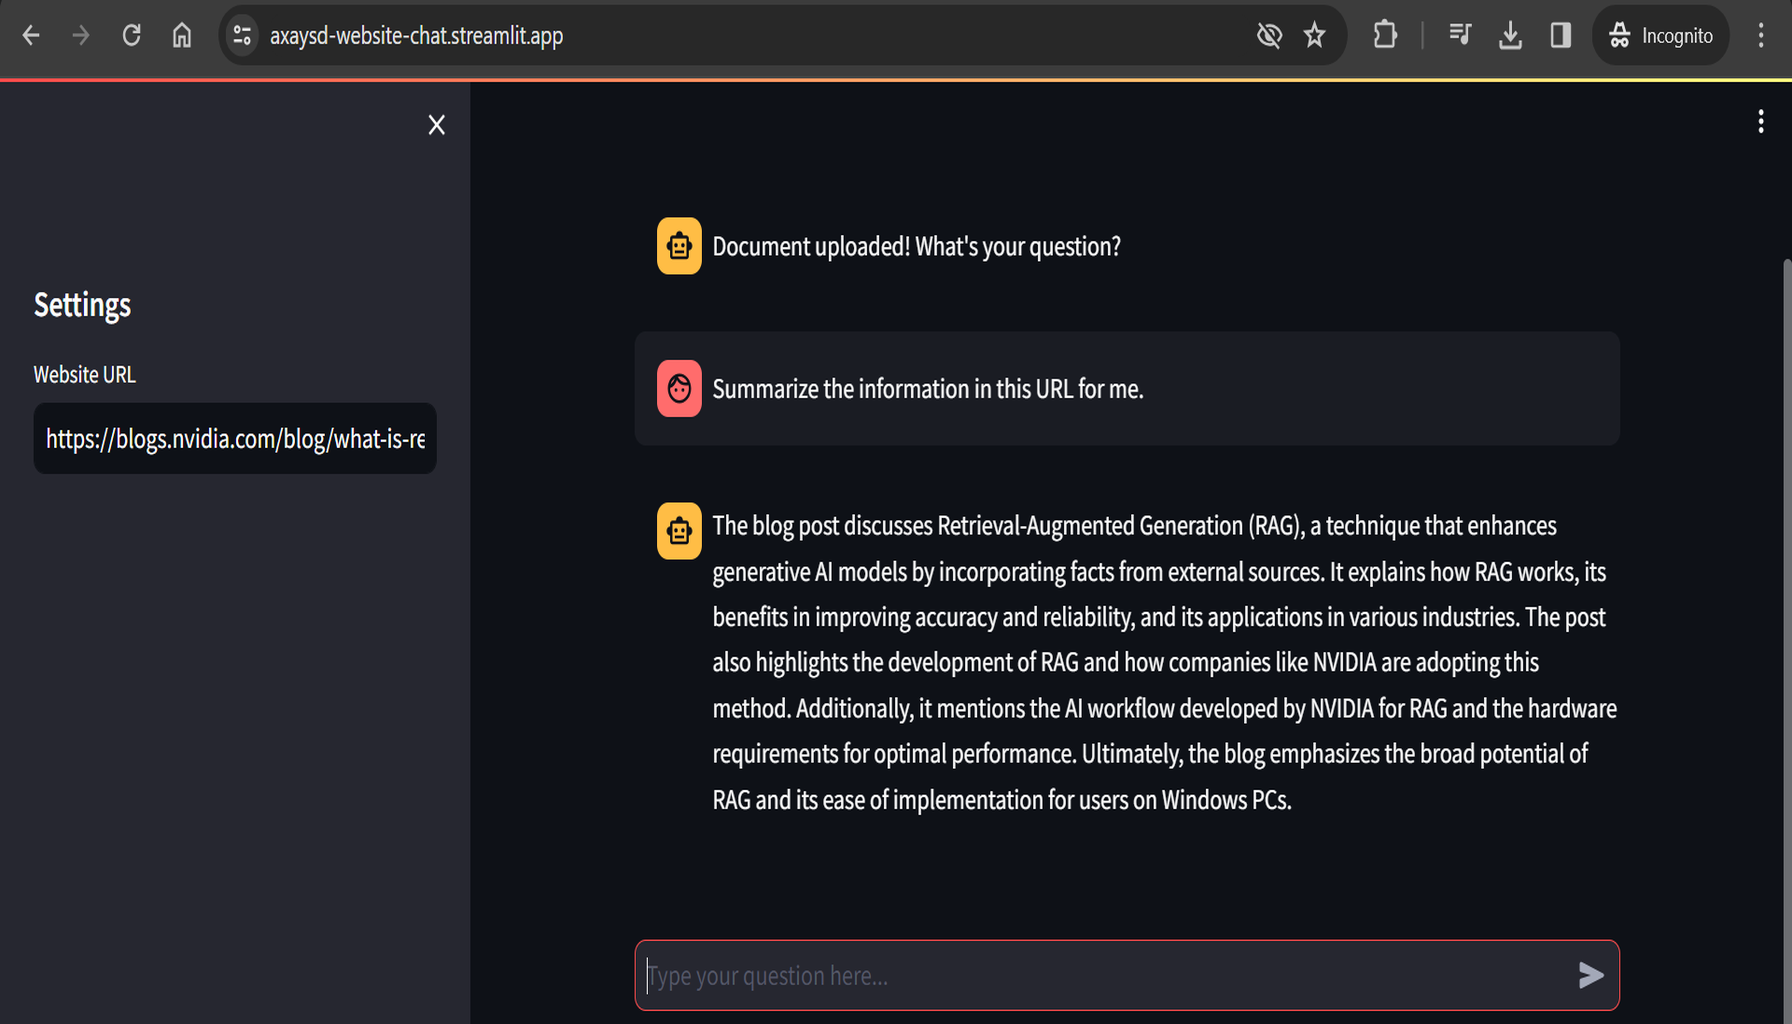Go to the browser home page

pos(181,36)
